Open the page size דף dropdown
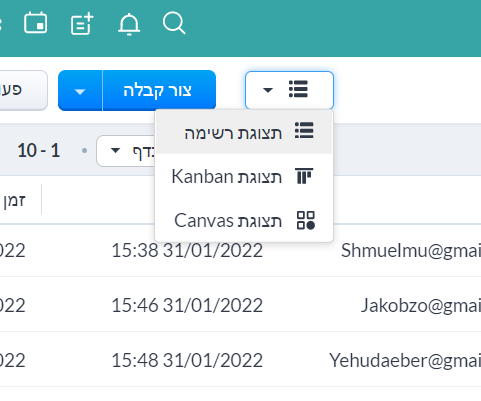 [x=126, y=151]
